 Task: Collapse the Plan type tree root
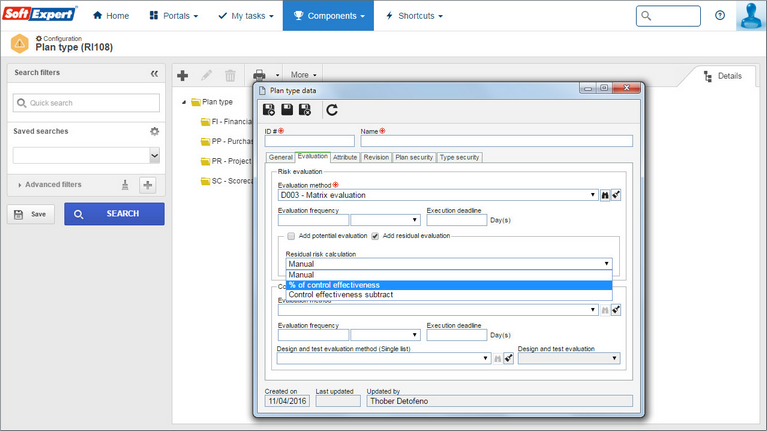184,102
